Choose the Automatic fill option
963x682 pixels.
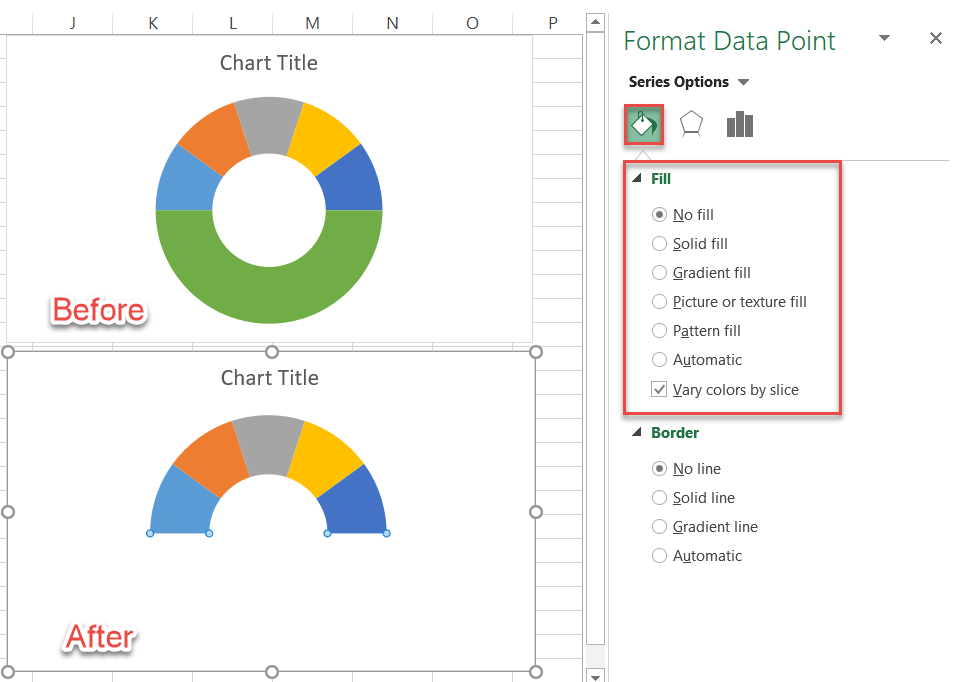click(659, 359)
